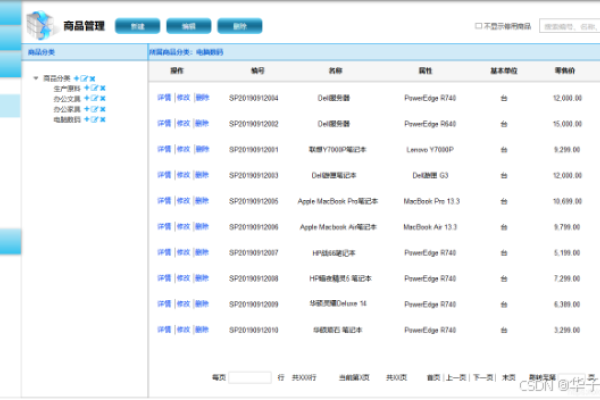Click the 每页 rows-per-page input box

click(x=250, y=377)
